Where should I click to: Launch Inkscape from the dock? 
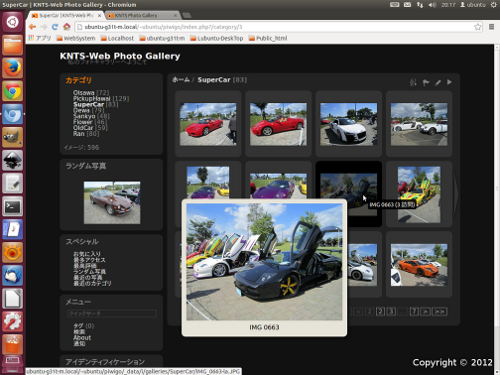[x=13, y=160]
